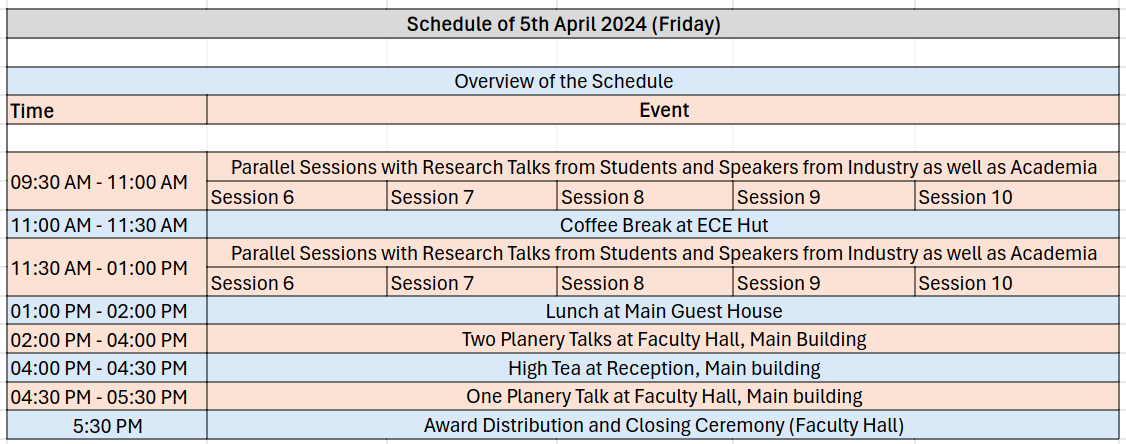Viewport: 1126px width, 444px height.
Task: Click Session 7 in the 11:30 AM block
Action: 471,283
